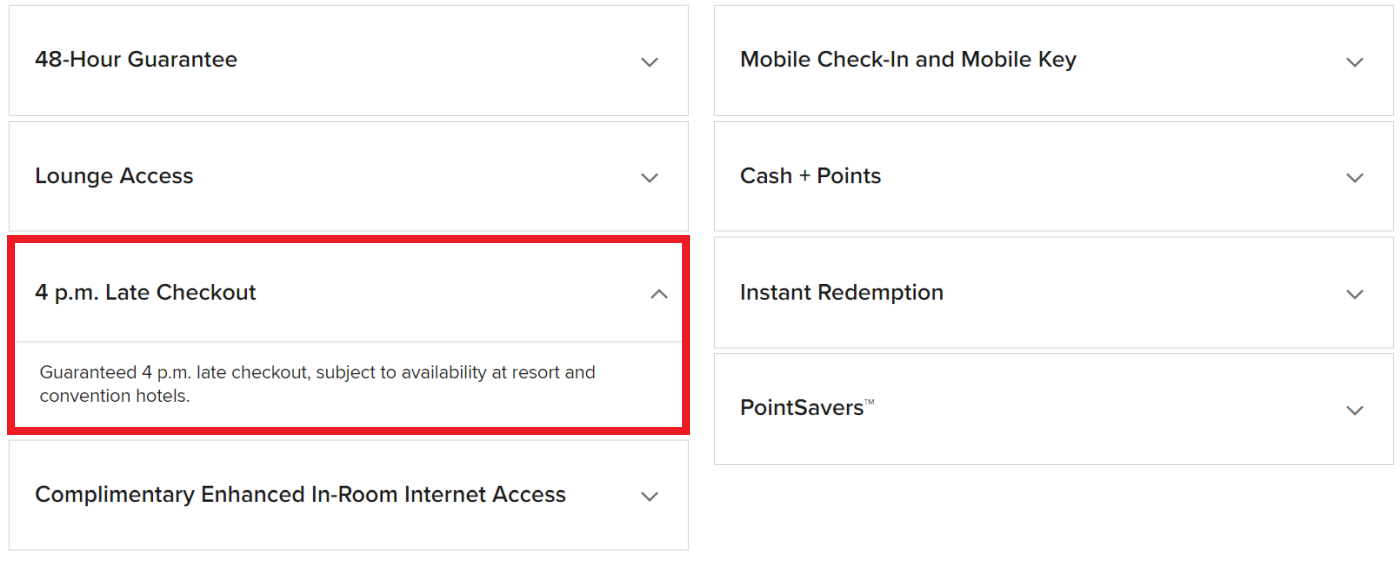Click the 4 p.m. Late Checkout heading

pos(146,293)
